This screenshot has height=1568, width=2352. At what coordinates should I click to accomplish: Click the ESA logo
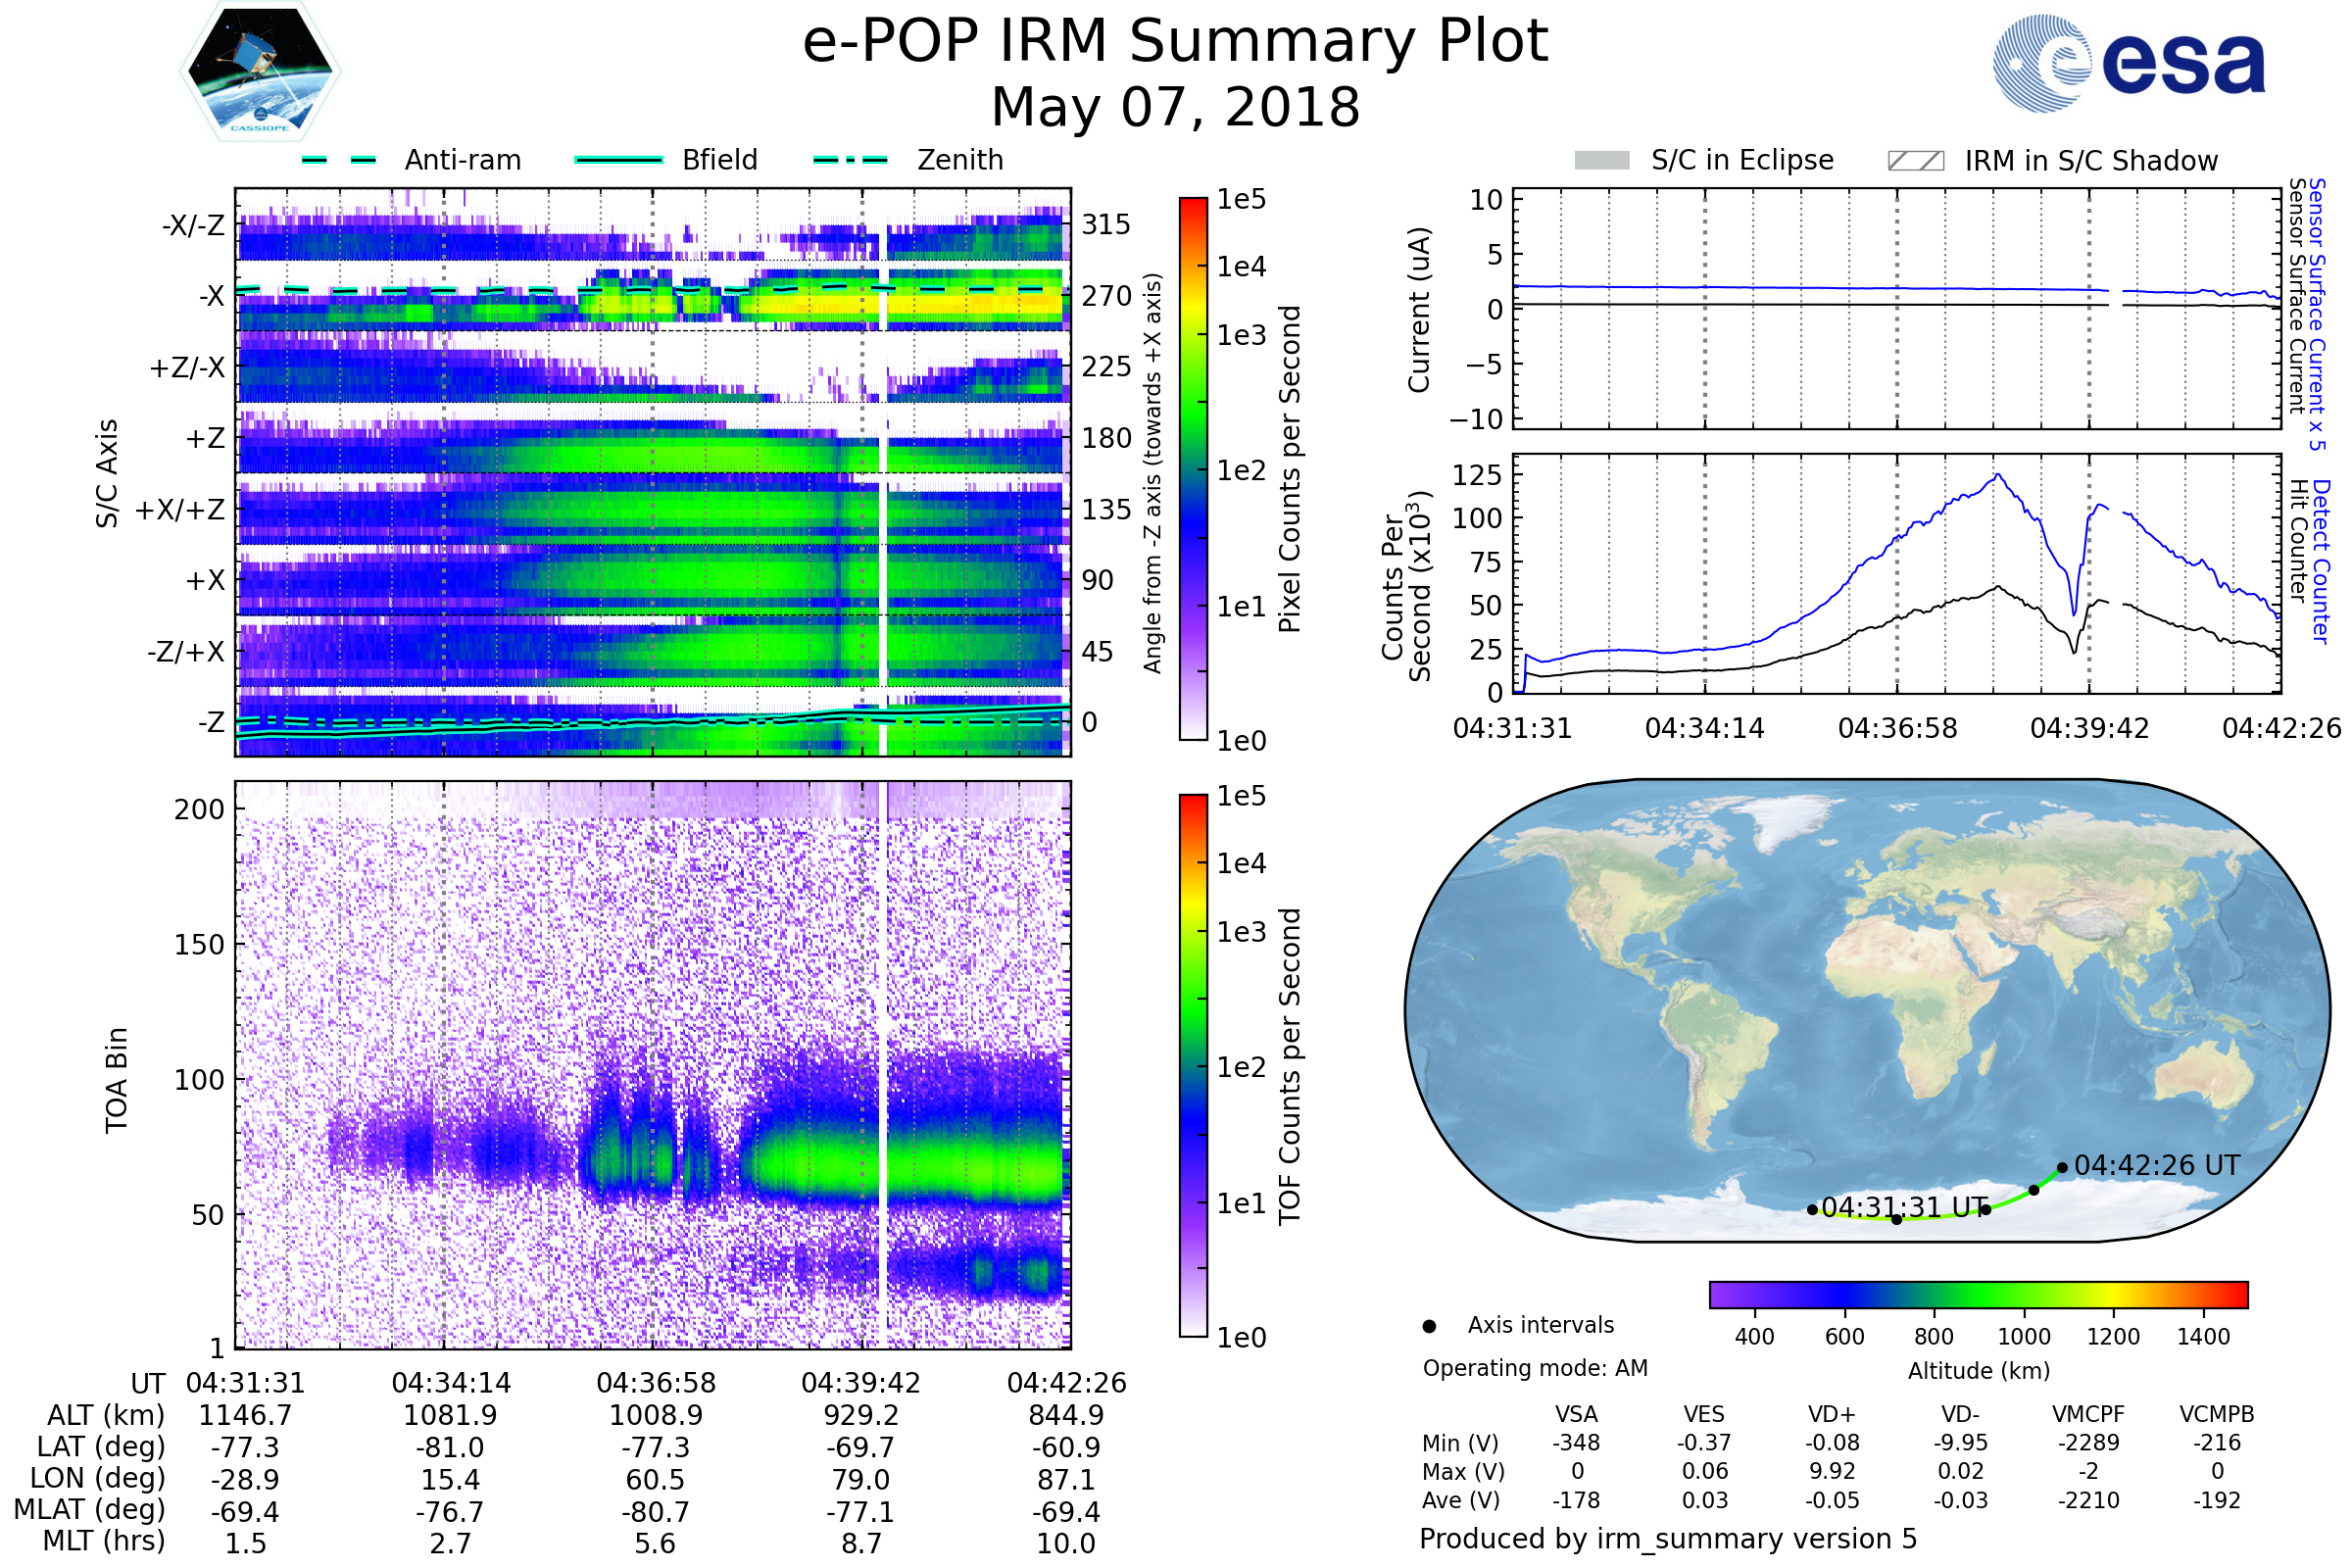[x=2130, y=63]
